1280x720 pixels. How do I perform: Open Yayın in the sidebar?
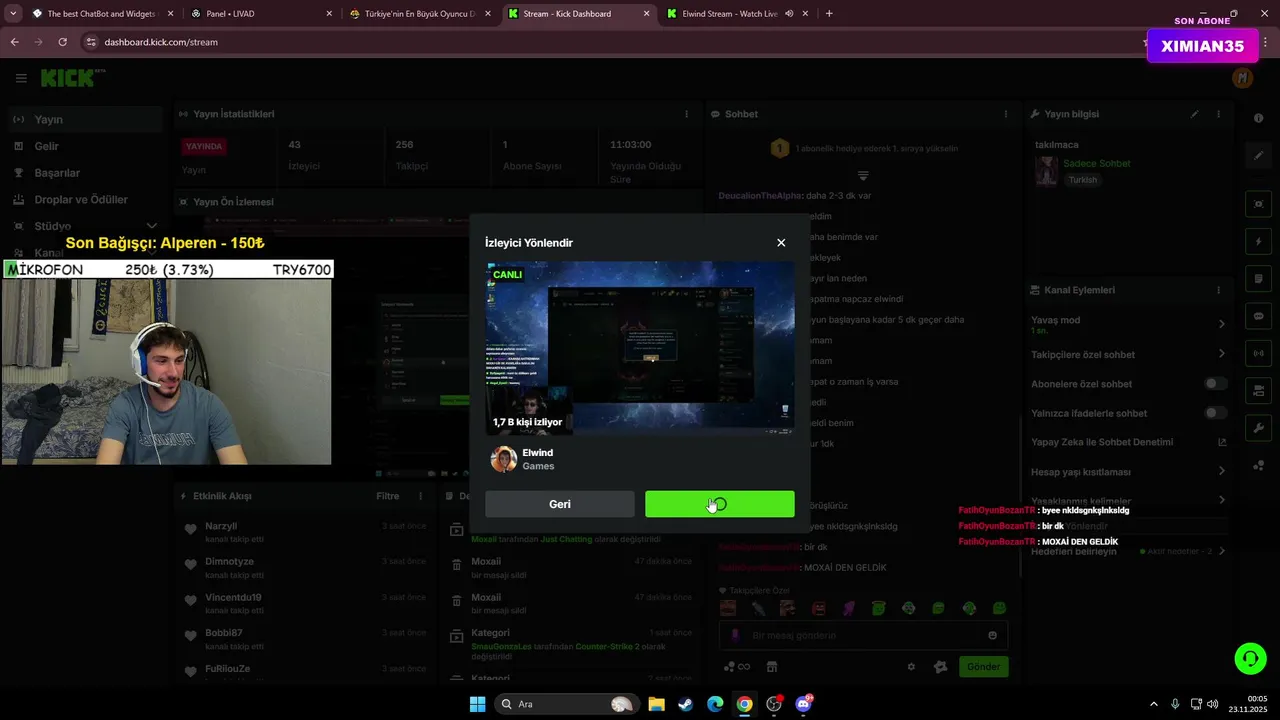[84, 119]
